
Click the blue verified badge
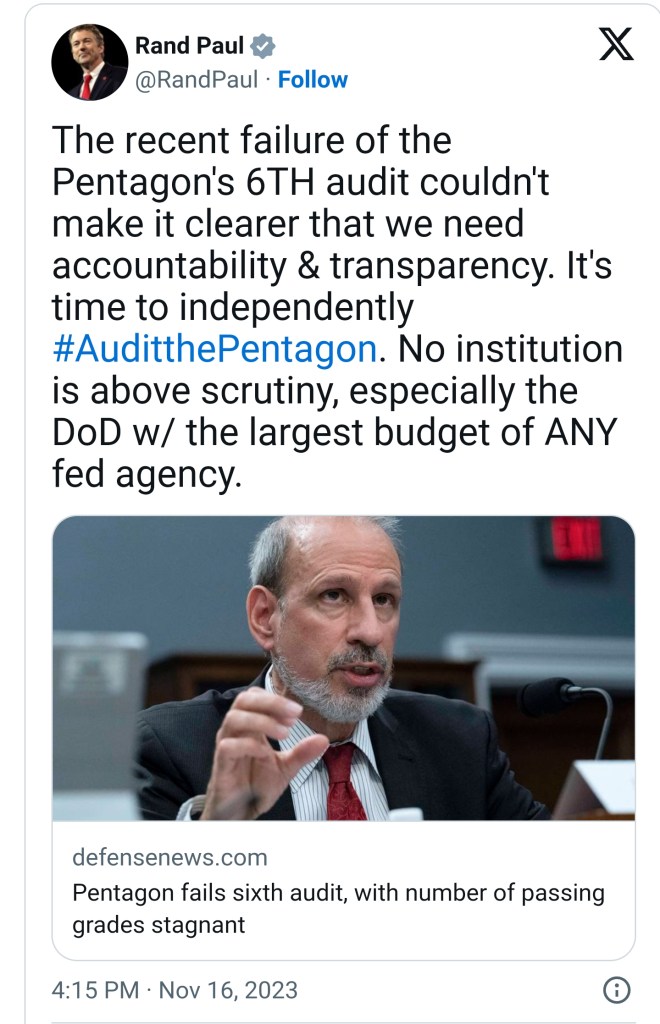click(x=262, y=46)
